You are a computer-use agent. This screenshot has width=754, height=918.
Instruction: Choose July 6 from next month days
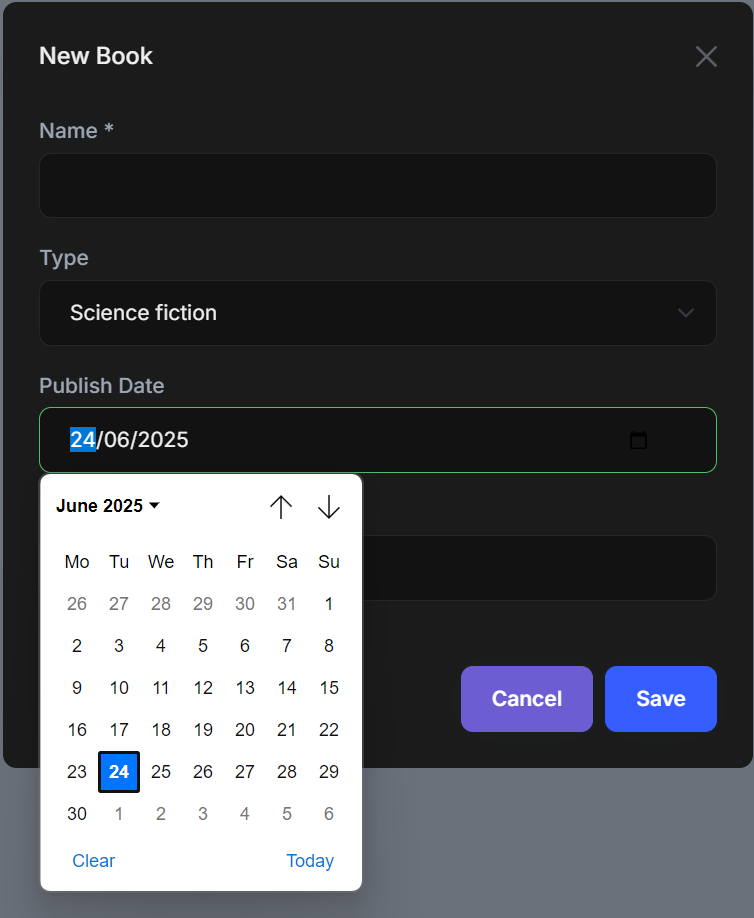pyautogui.click(x=329, y=814)
